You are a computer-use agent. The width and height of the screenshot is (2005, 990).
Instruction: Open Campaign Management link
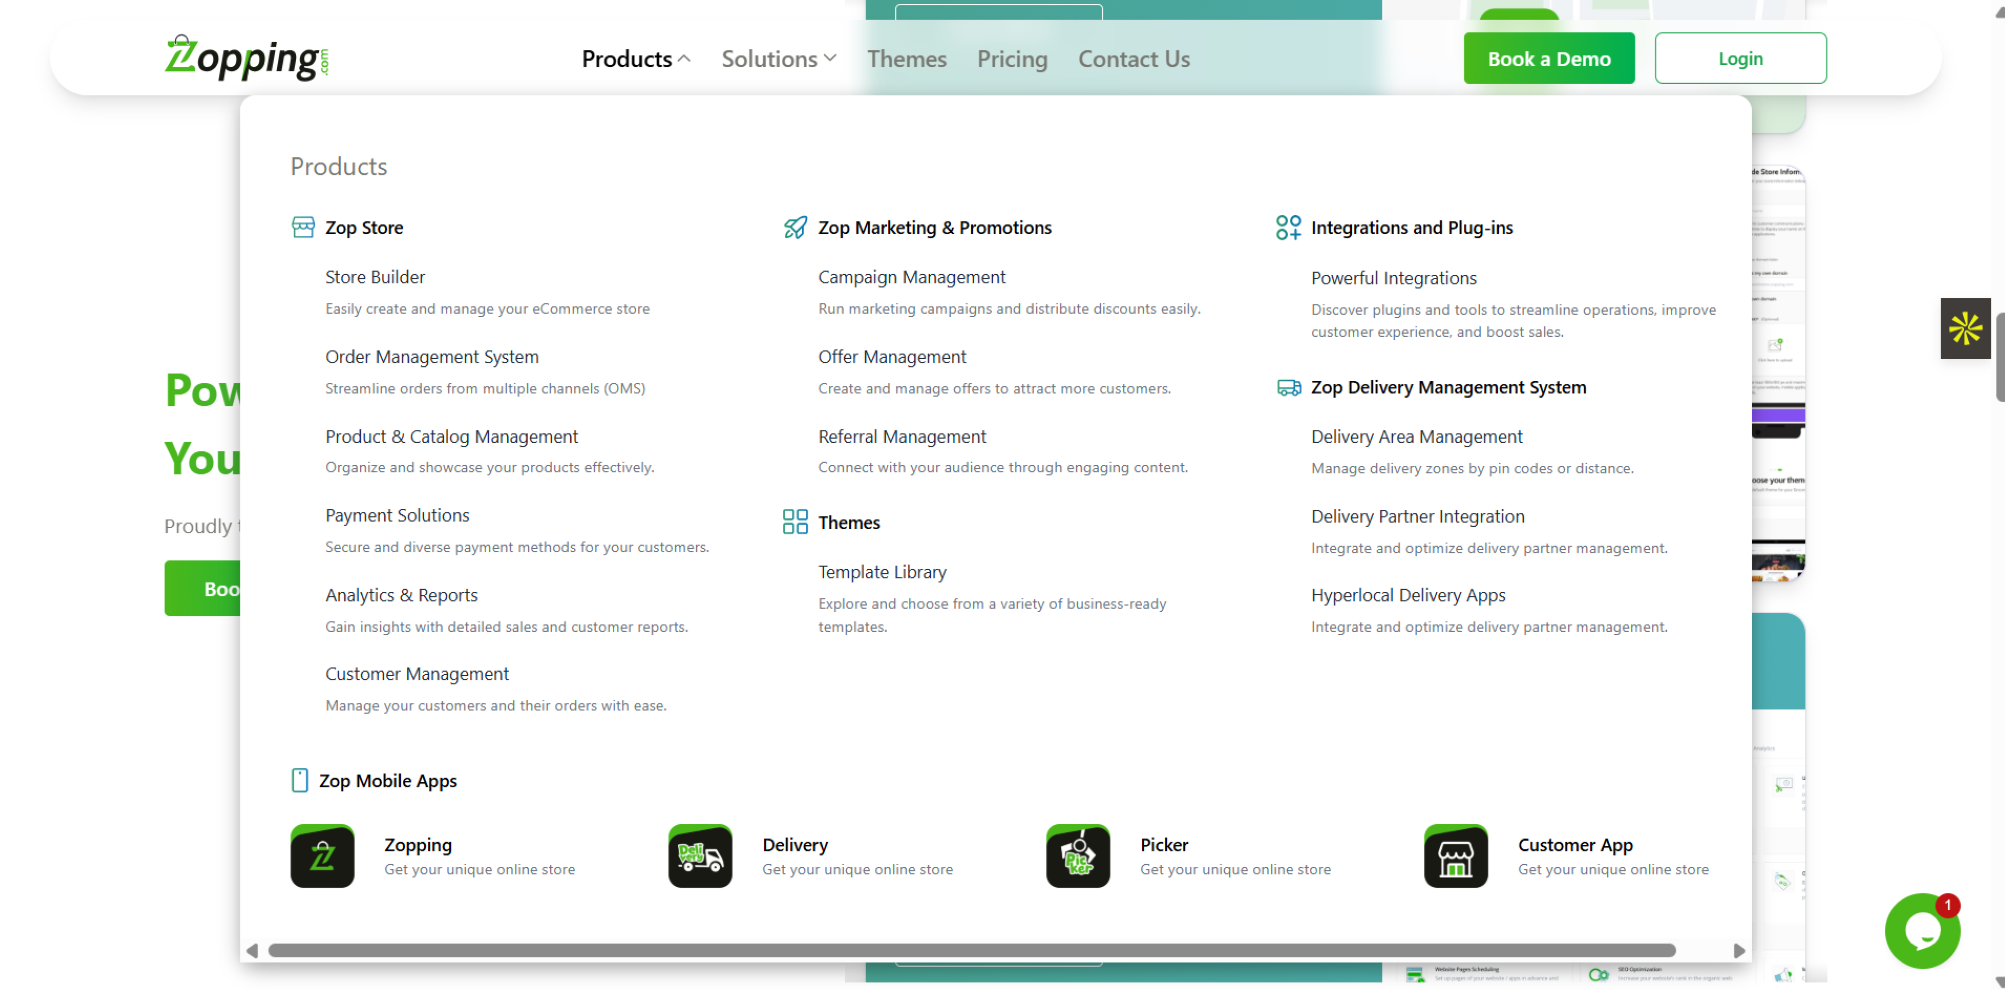[x=911, y=277]
